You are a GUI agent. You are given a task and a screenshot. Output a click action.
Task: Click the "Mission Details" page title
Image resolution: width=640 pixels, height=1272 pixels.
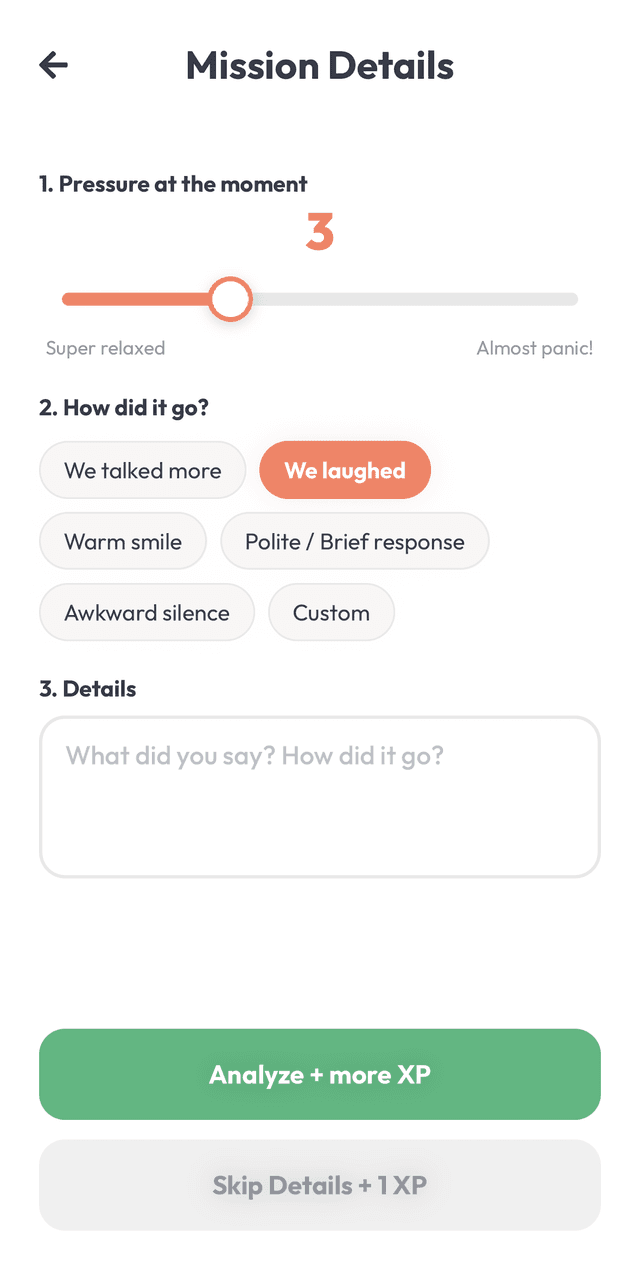pos(320,66)
